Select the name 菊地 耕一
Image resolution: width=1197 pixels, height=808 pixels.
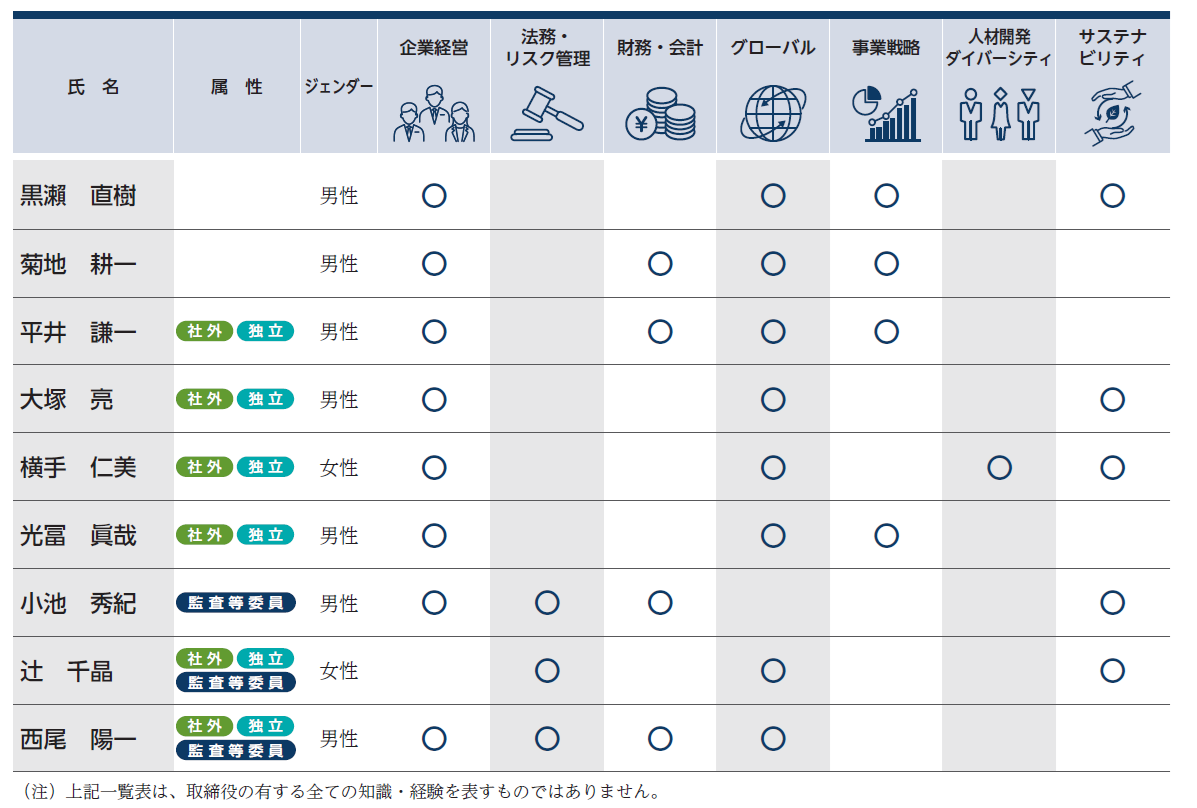click(x=78, y=263)
